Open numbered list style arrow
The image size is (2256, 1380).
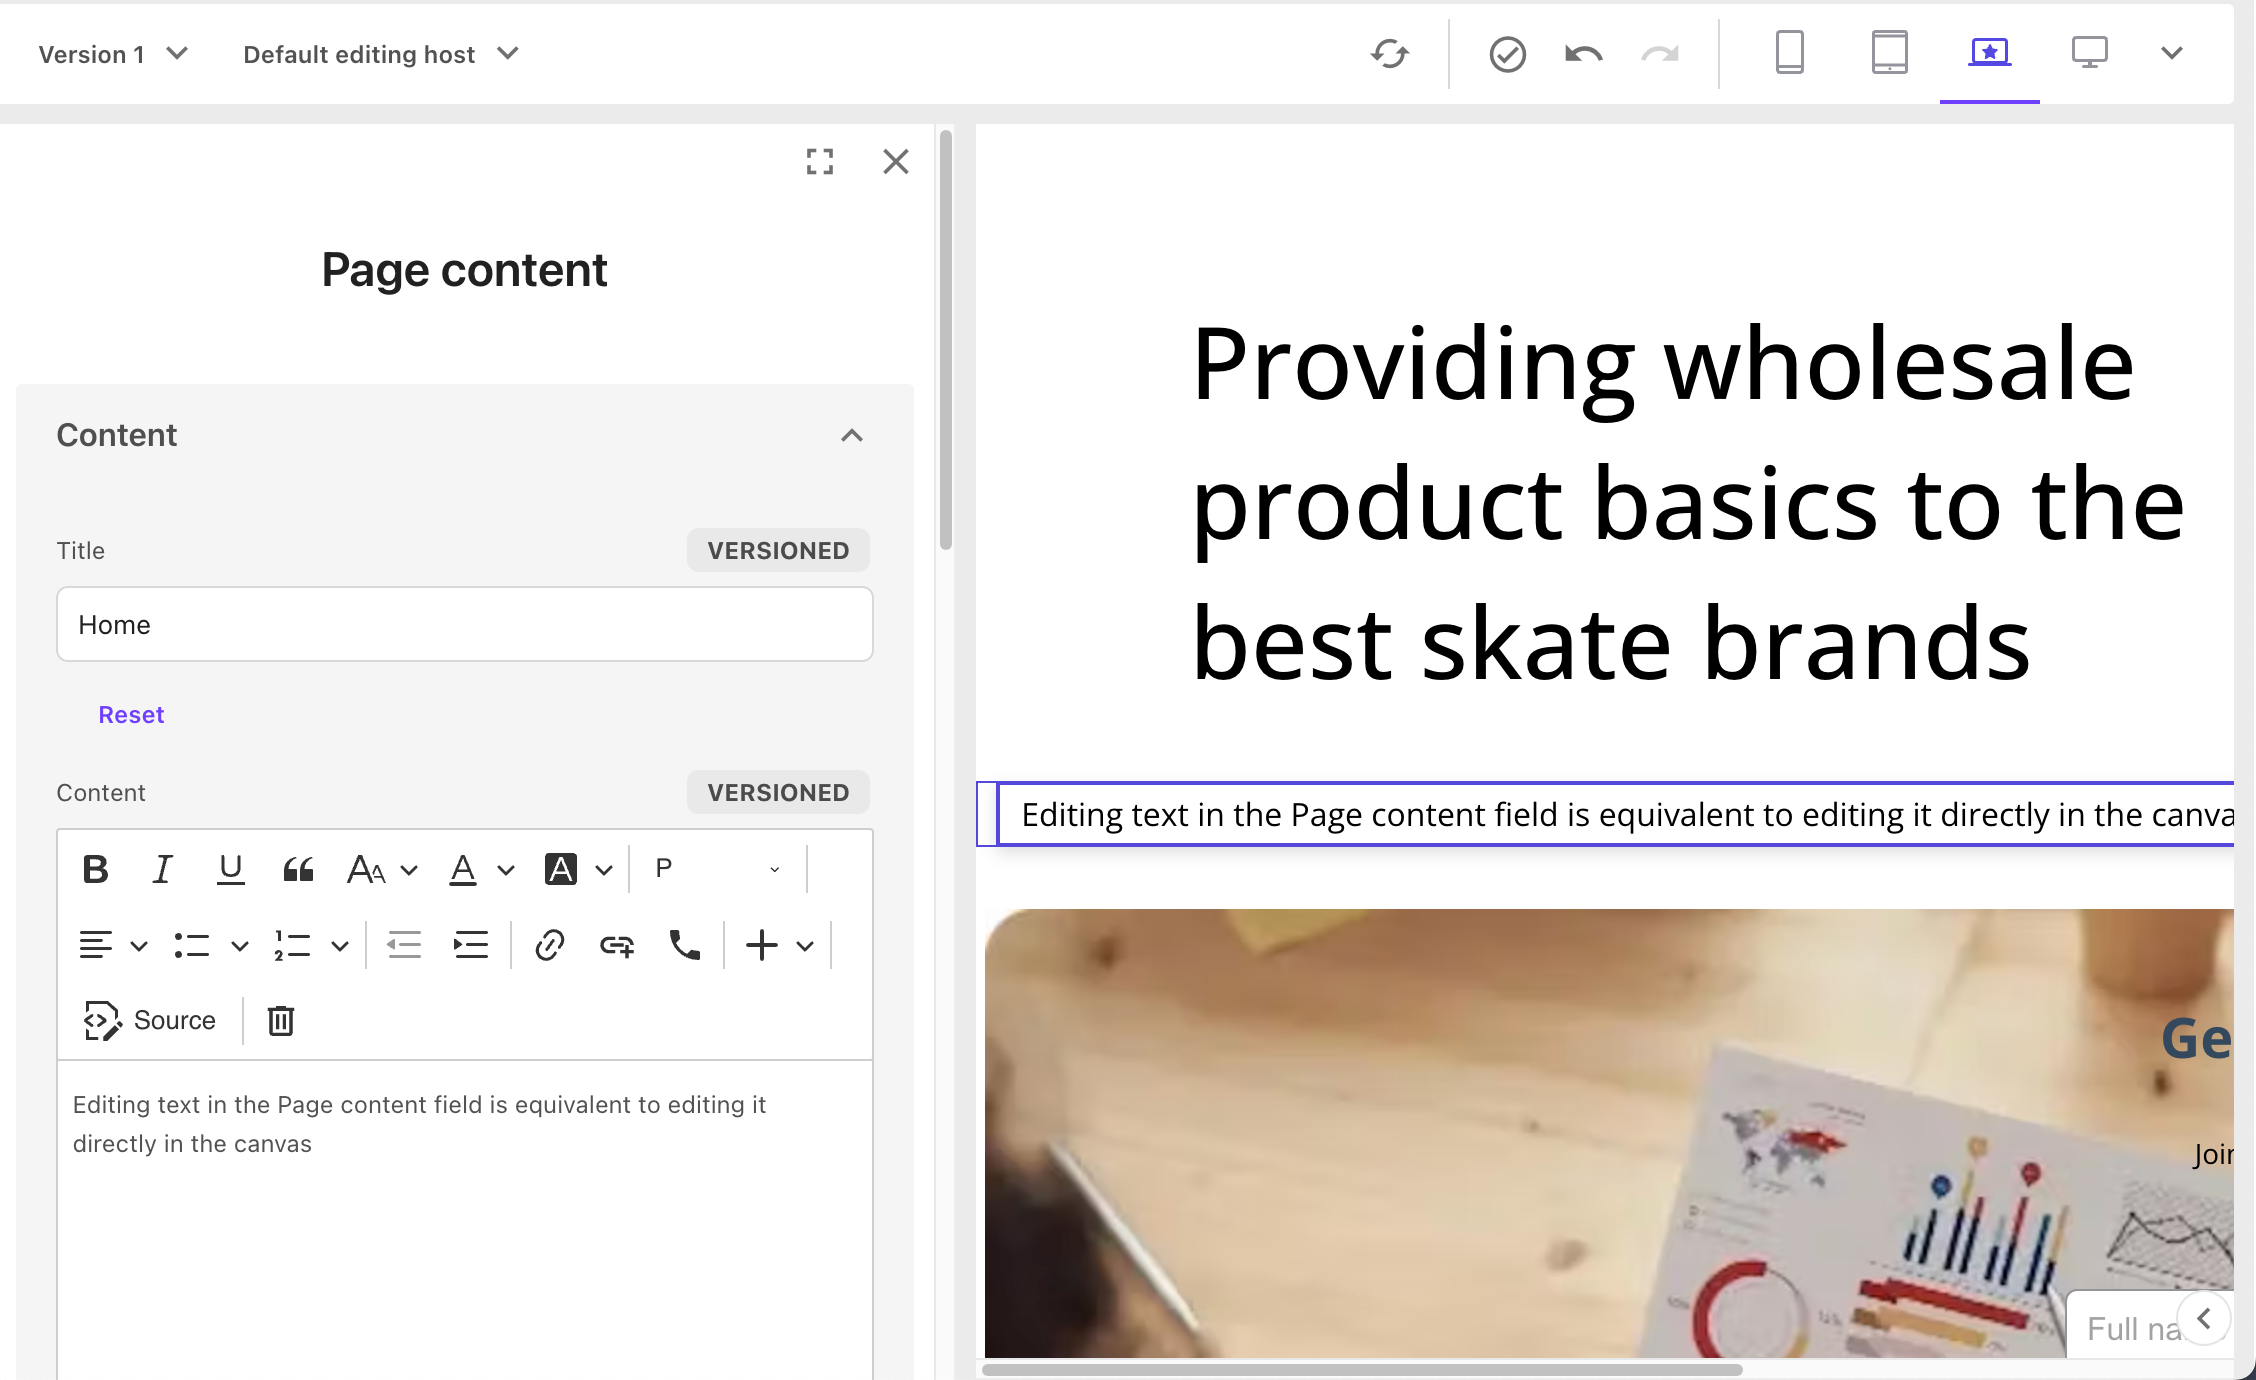click(x=340, y=946)
